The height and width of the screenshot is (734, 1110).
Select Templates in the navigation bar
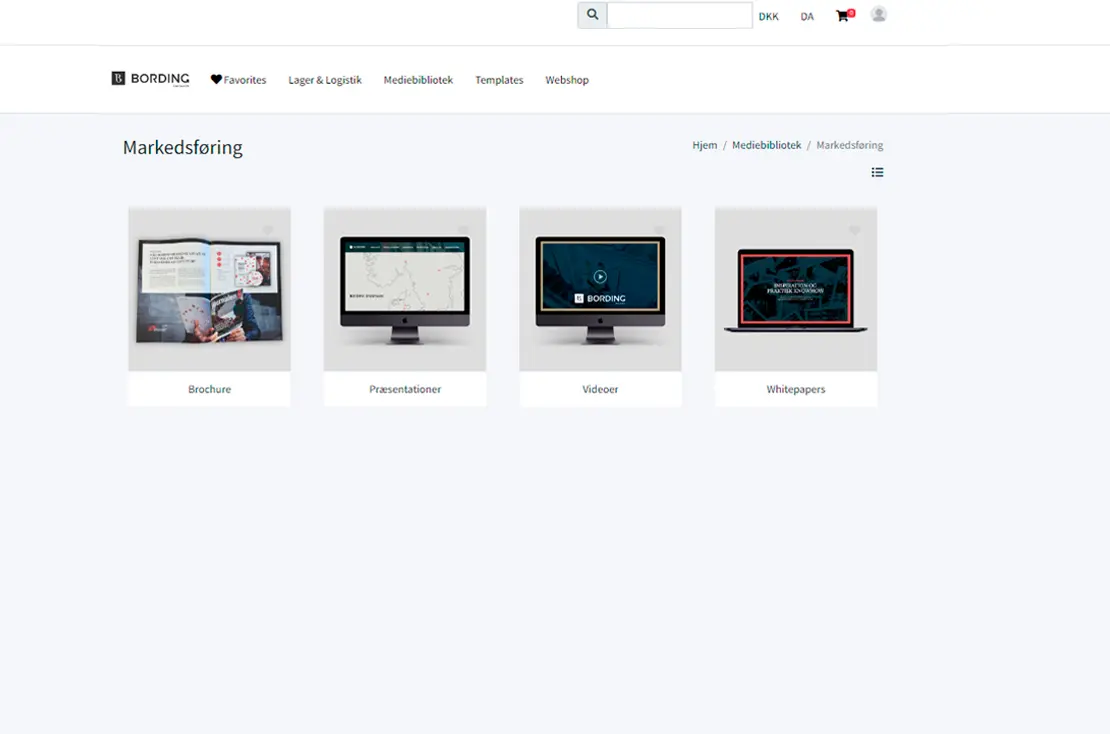499,79
